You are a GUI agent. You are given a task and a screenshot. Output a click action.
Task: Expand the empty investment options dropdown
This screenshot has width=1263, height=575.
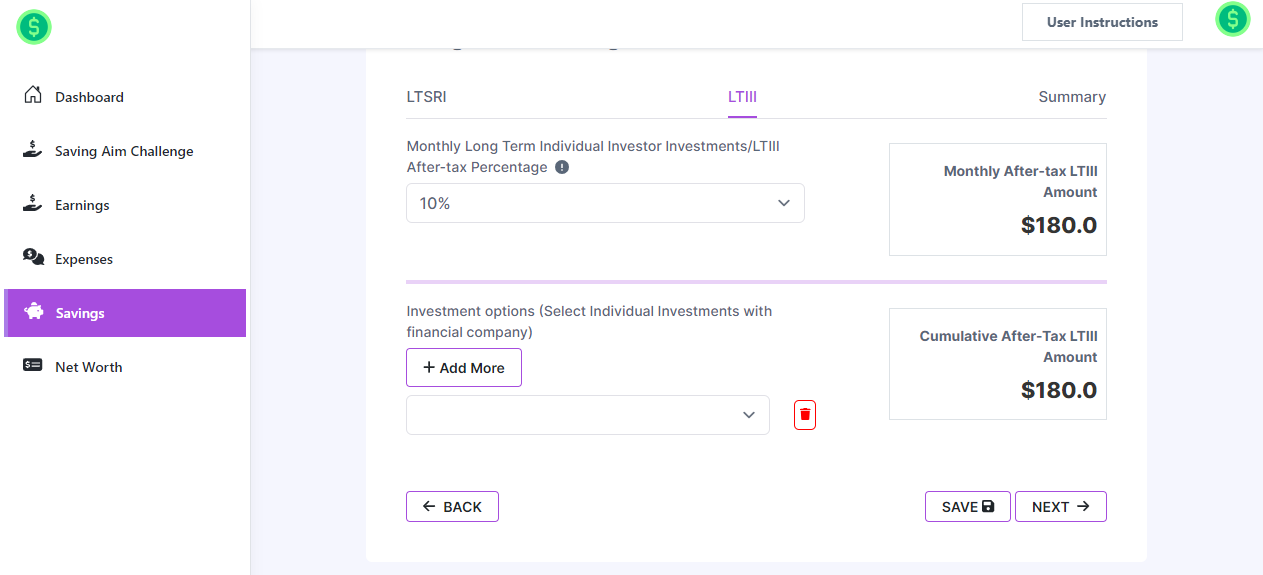click(x=588, y=415)
